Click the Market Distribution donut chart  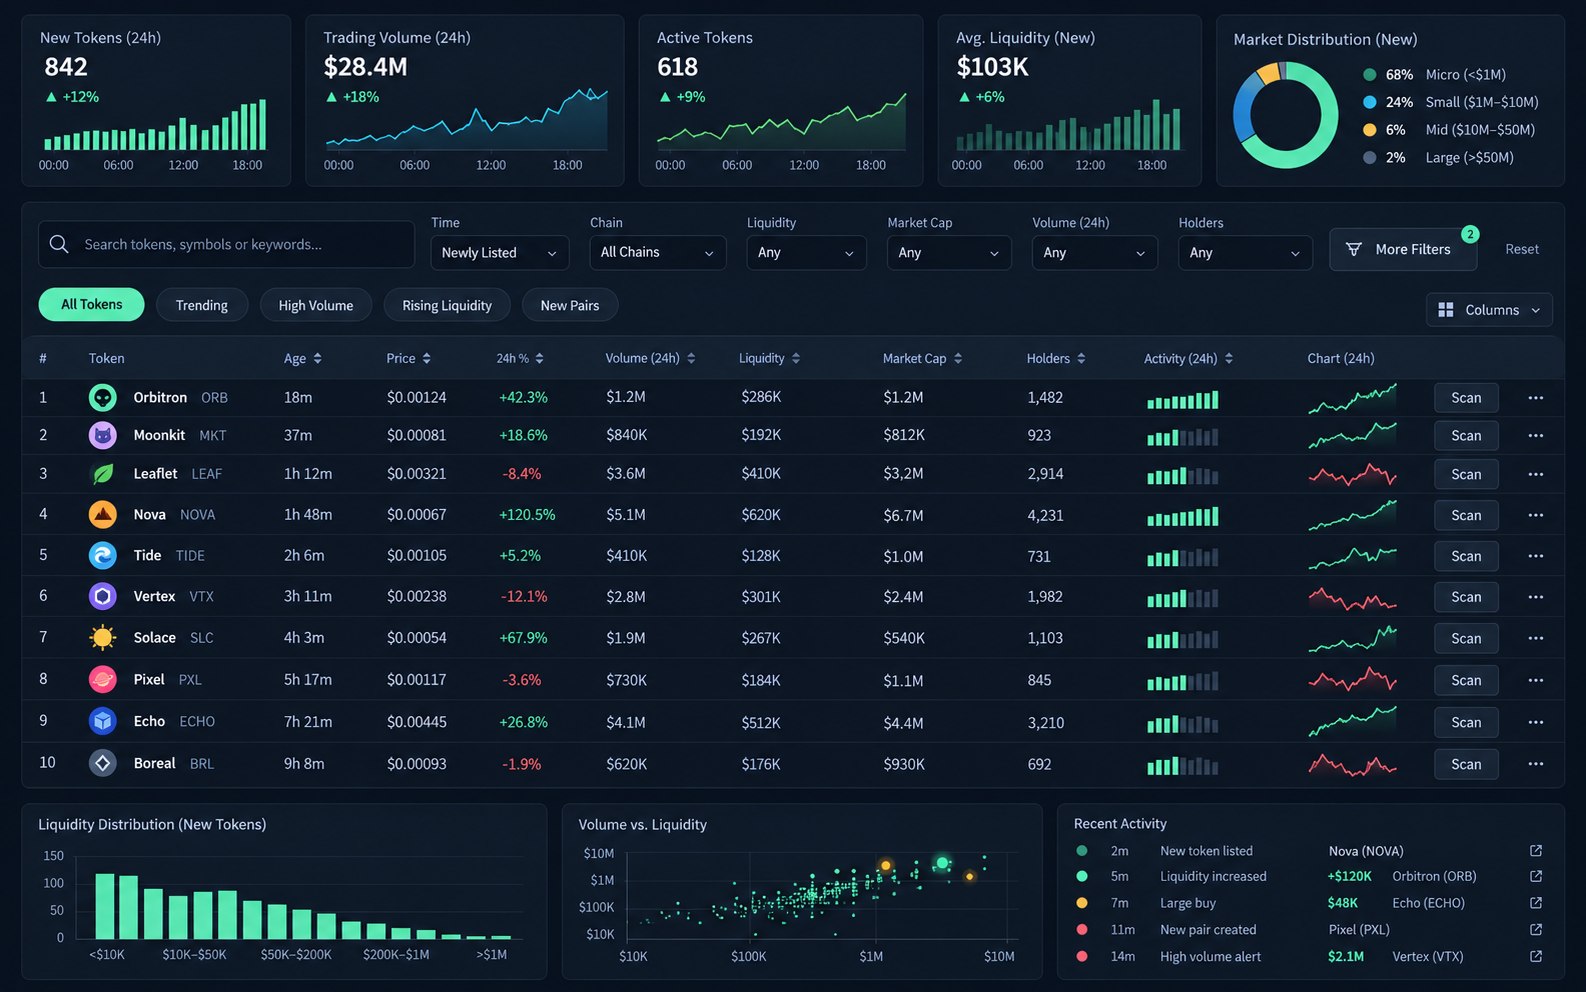[1285, 115]
